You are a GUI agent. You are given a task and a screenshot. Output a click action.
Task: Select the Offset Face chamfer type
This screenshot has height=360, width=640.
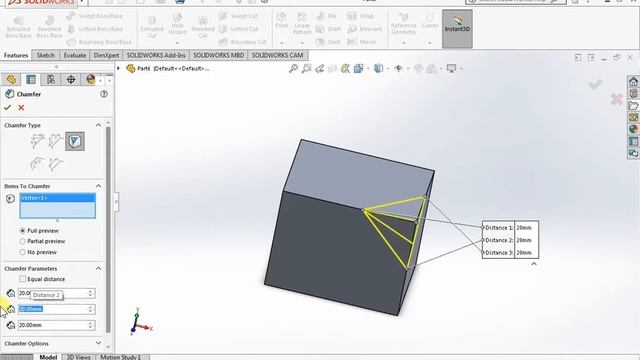pyautogui.click(x=37, y=164)
